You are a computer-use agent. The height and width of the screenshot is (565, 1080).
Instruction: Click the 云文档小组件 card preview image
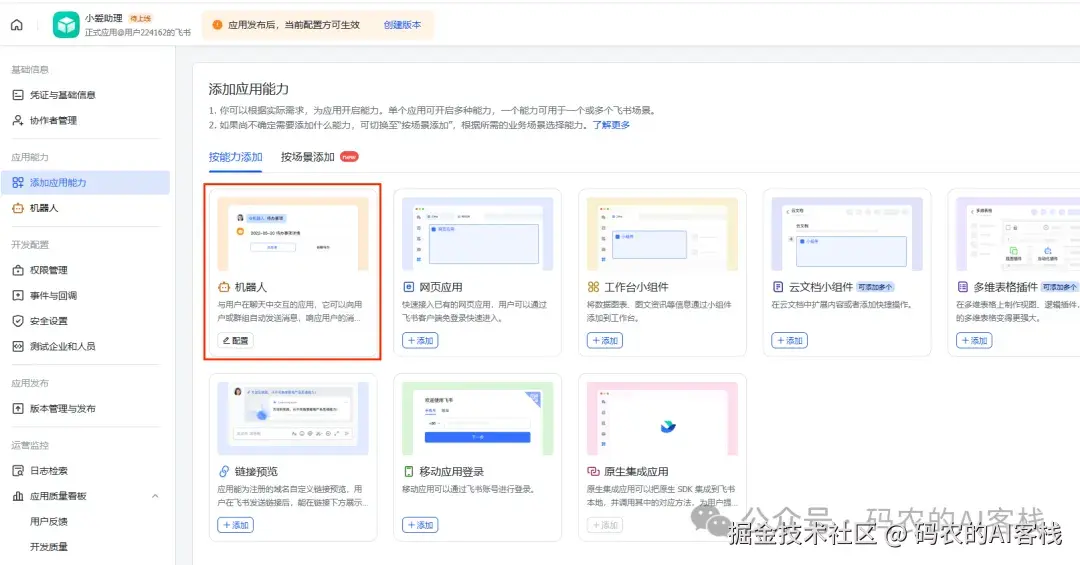coord(847,234)
